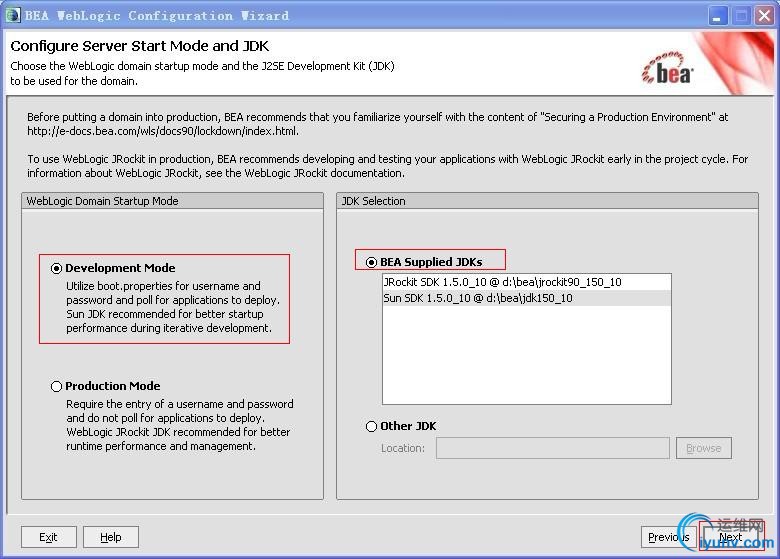This screenshot has height=559, width=780.
Task: Click the bea logo in the header
Action: [668, 69]
